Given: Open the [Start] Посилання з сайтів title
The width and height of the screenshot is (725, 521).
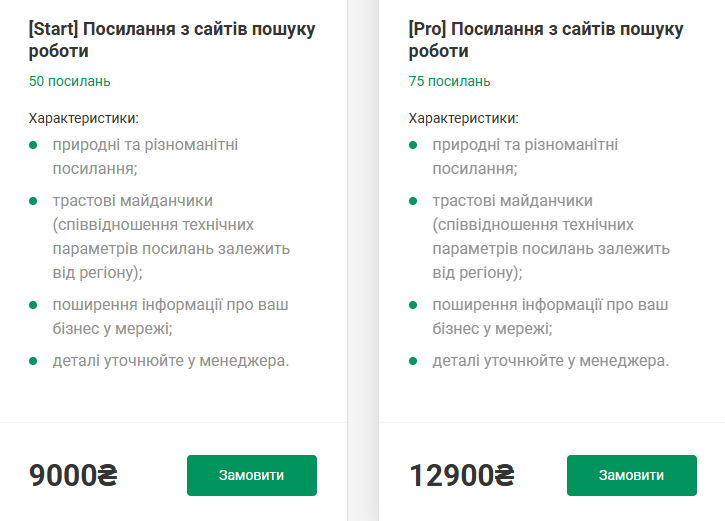Looking at the screenshot, I should point(172,40).
